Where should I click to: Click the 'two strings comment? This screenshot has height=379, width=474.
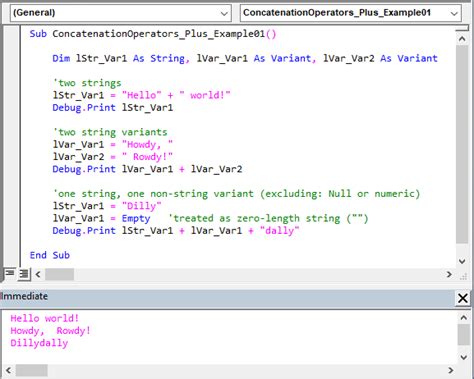pos(87,83)
